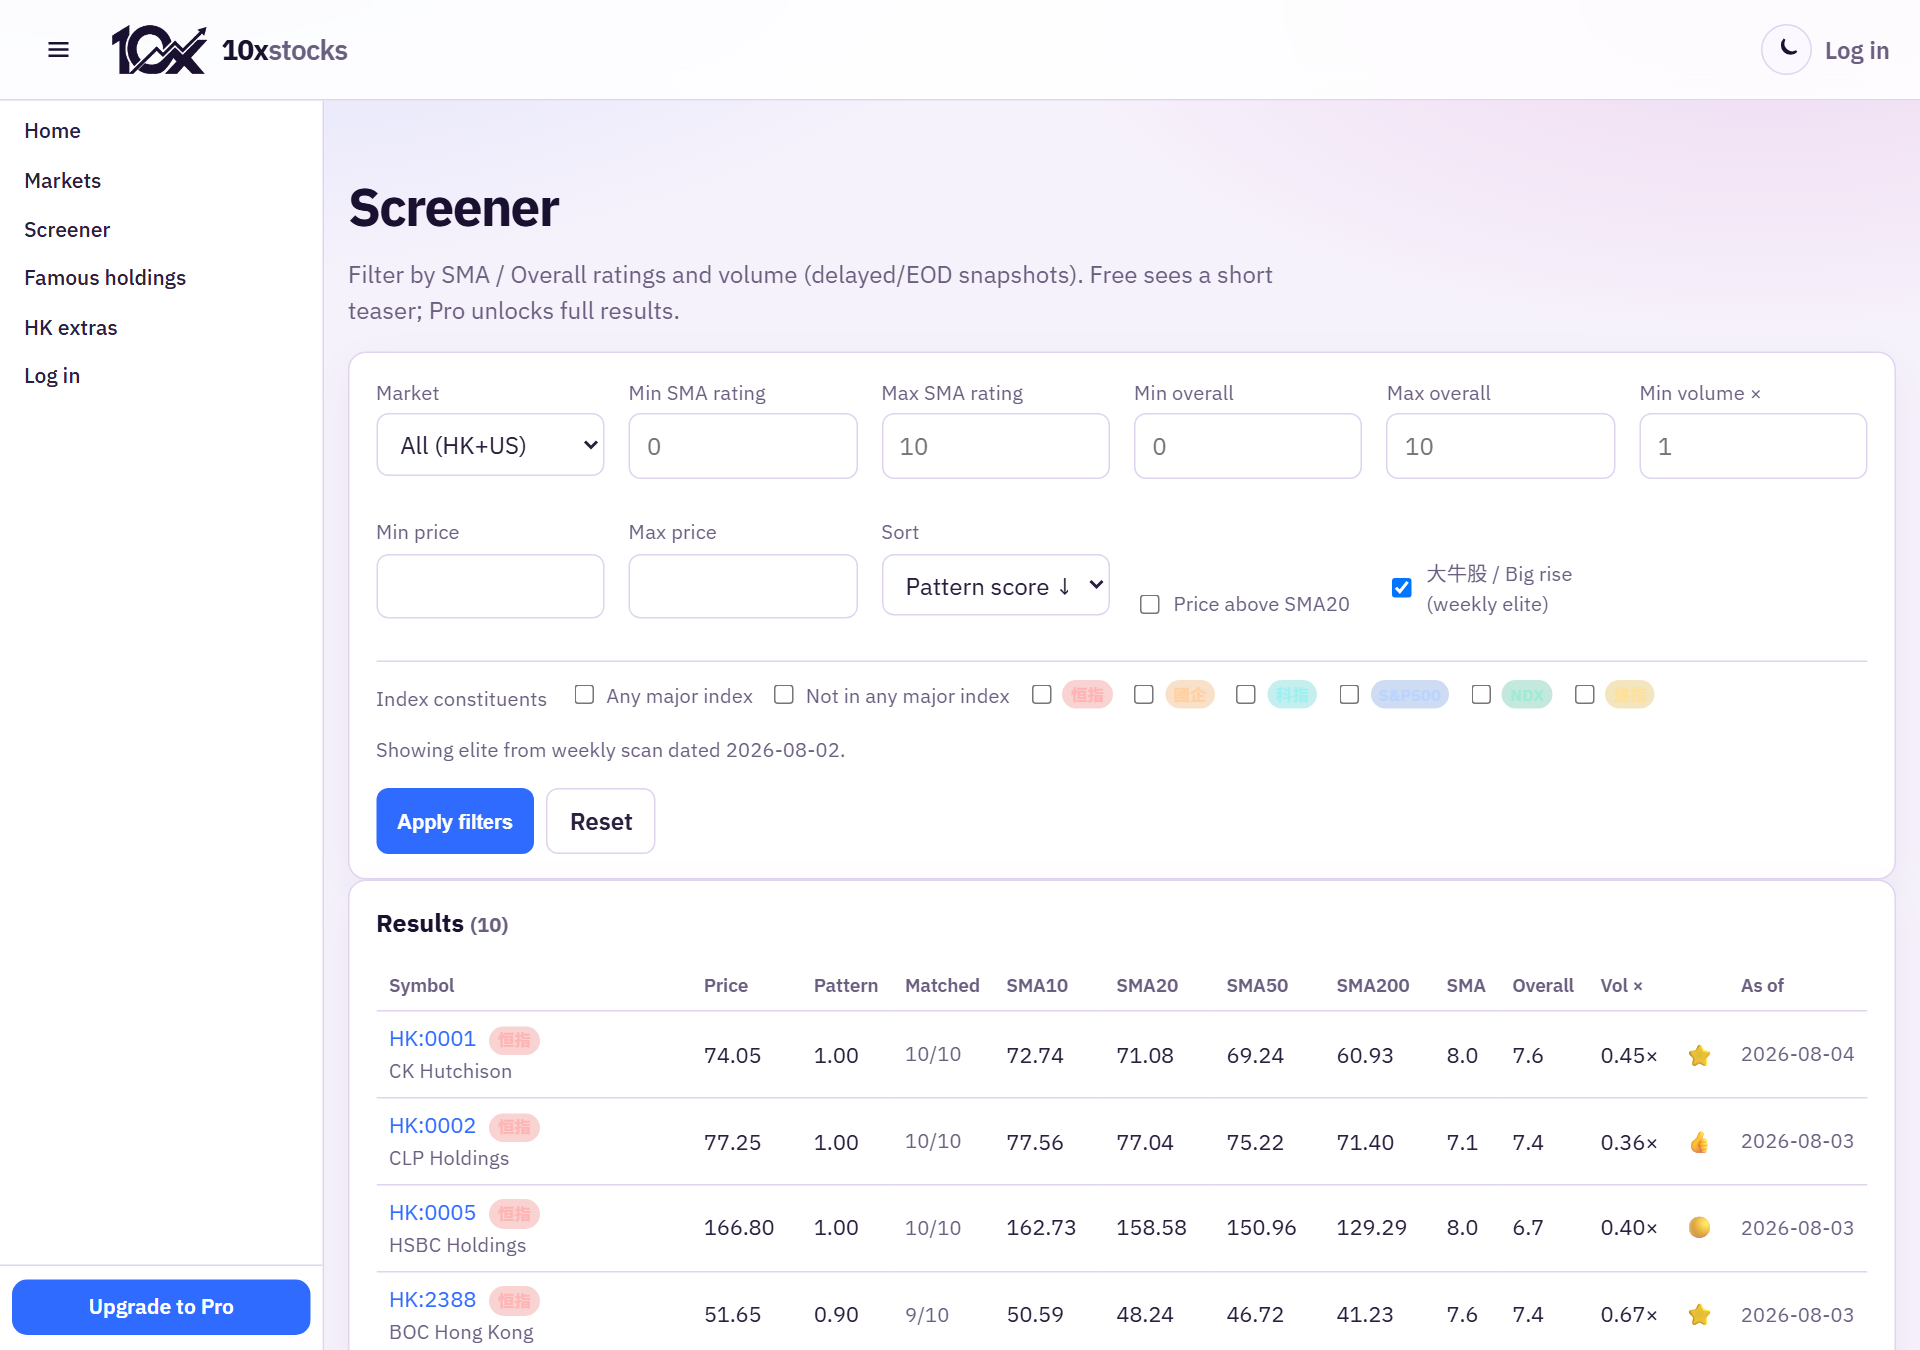Click date 2026-08-04 in HK:0001 row

pos(1797,1055)
